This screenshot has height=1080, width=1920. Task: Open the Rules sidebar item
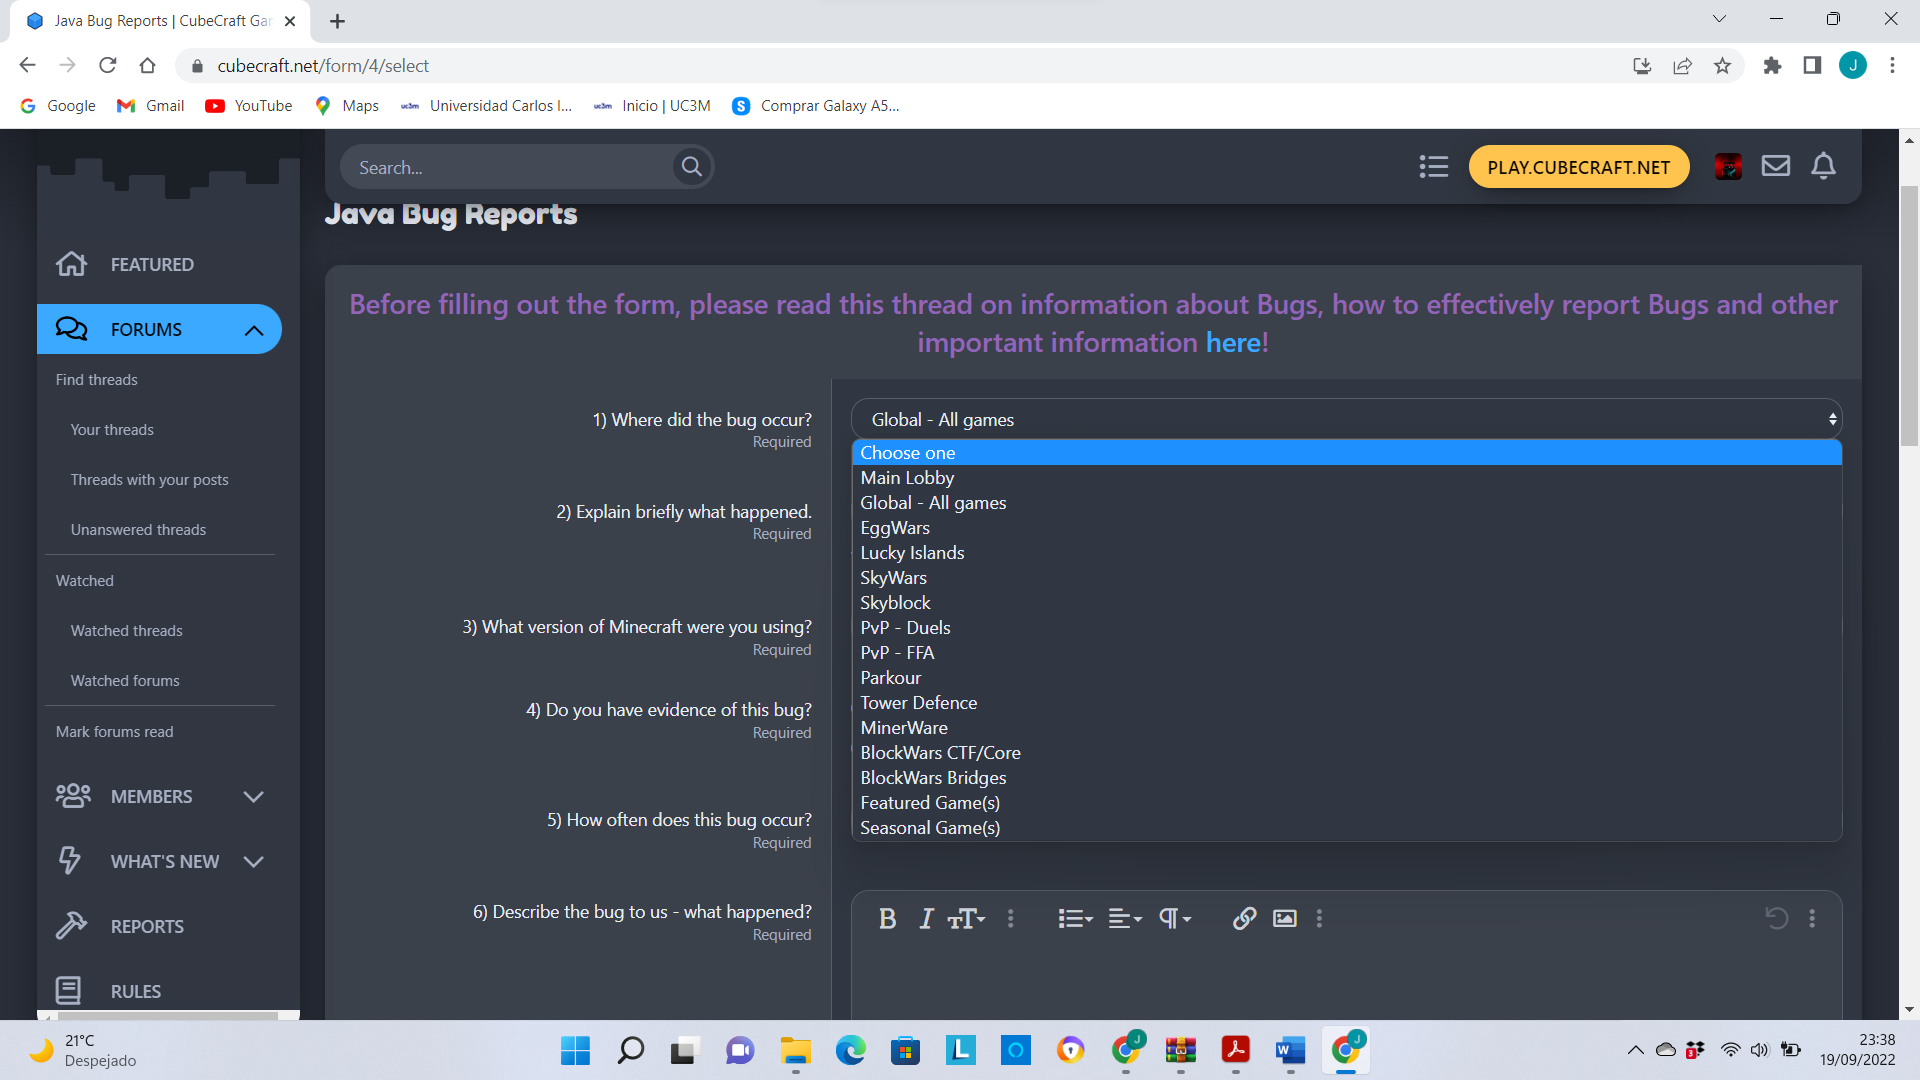pyautogui.click(x=136, y=991)
